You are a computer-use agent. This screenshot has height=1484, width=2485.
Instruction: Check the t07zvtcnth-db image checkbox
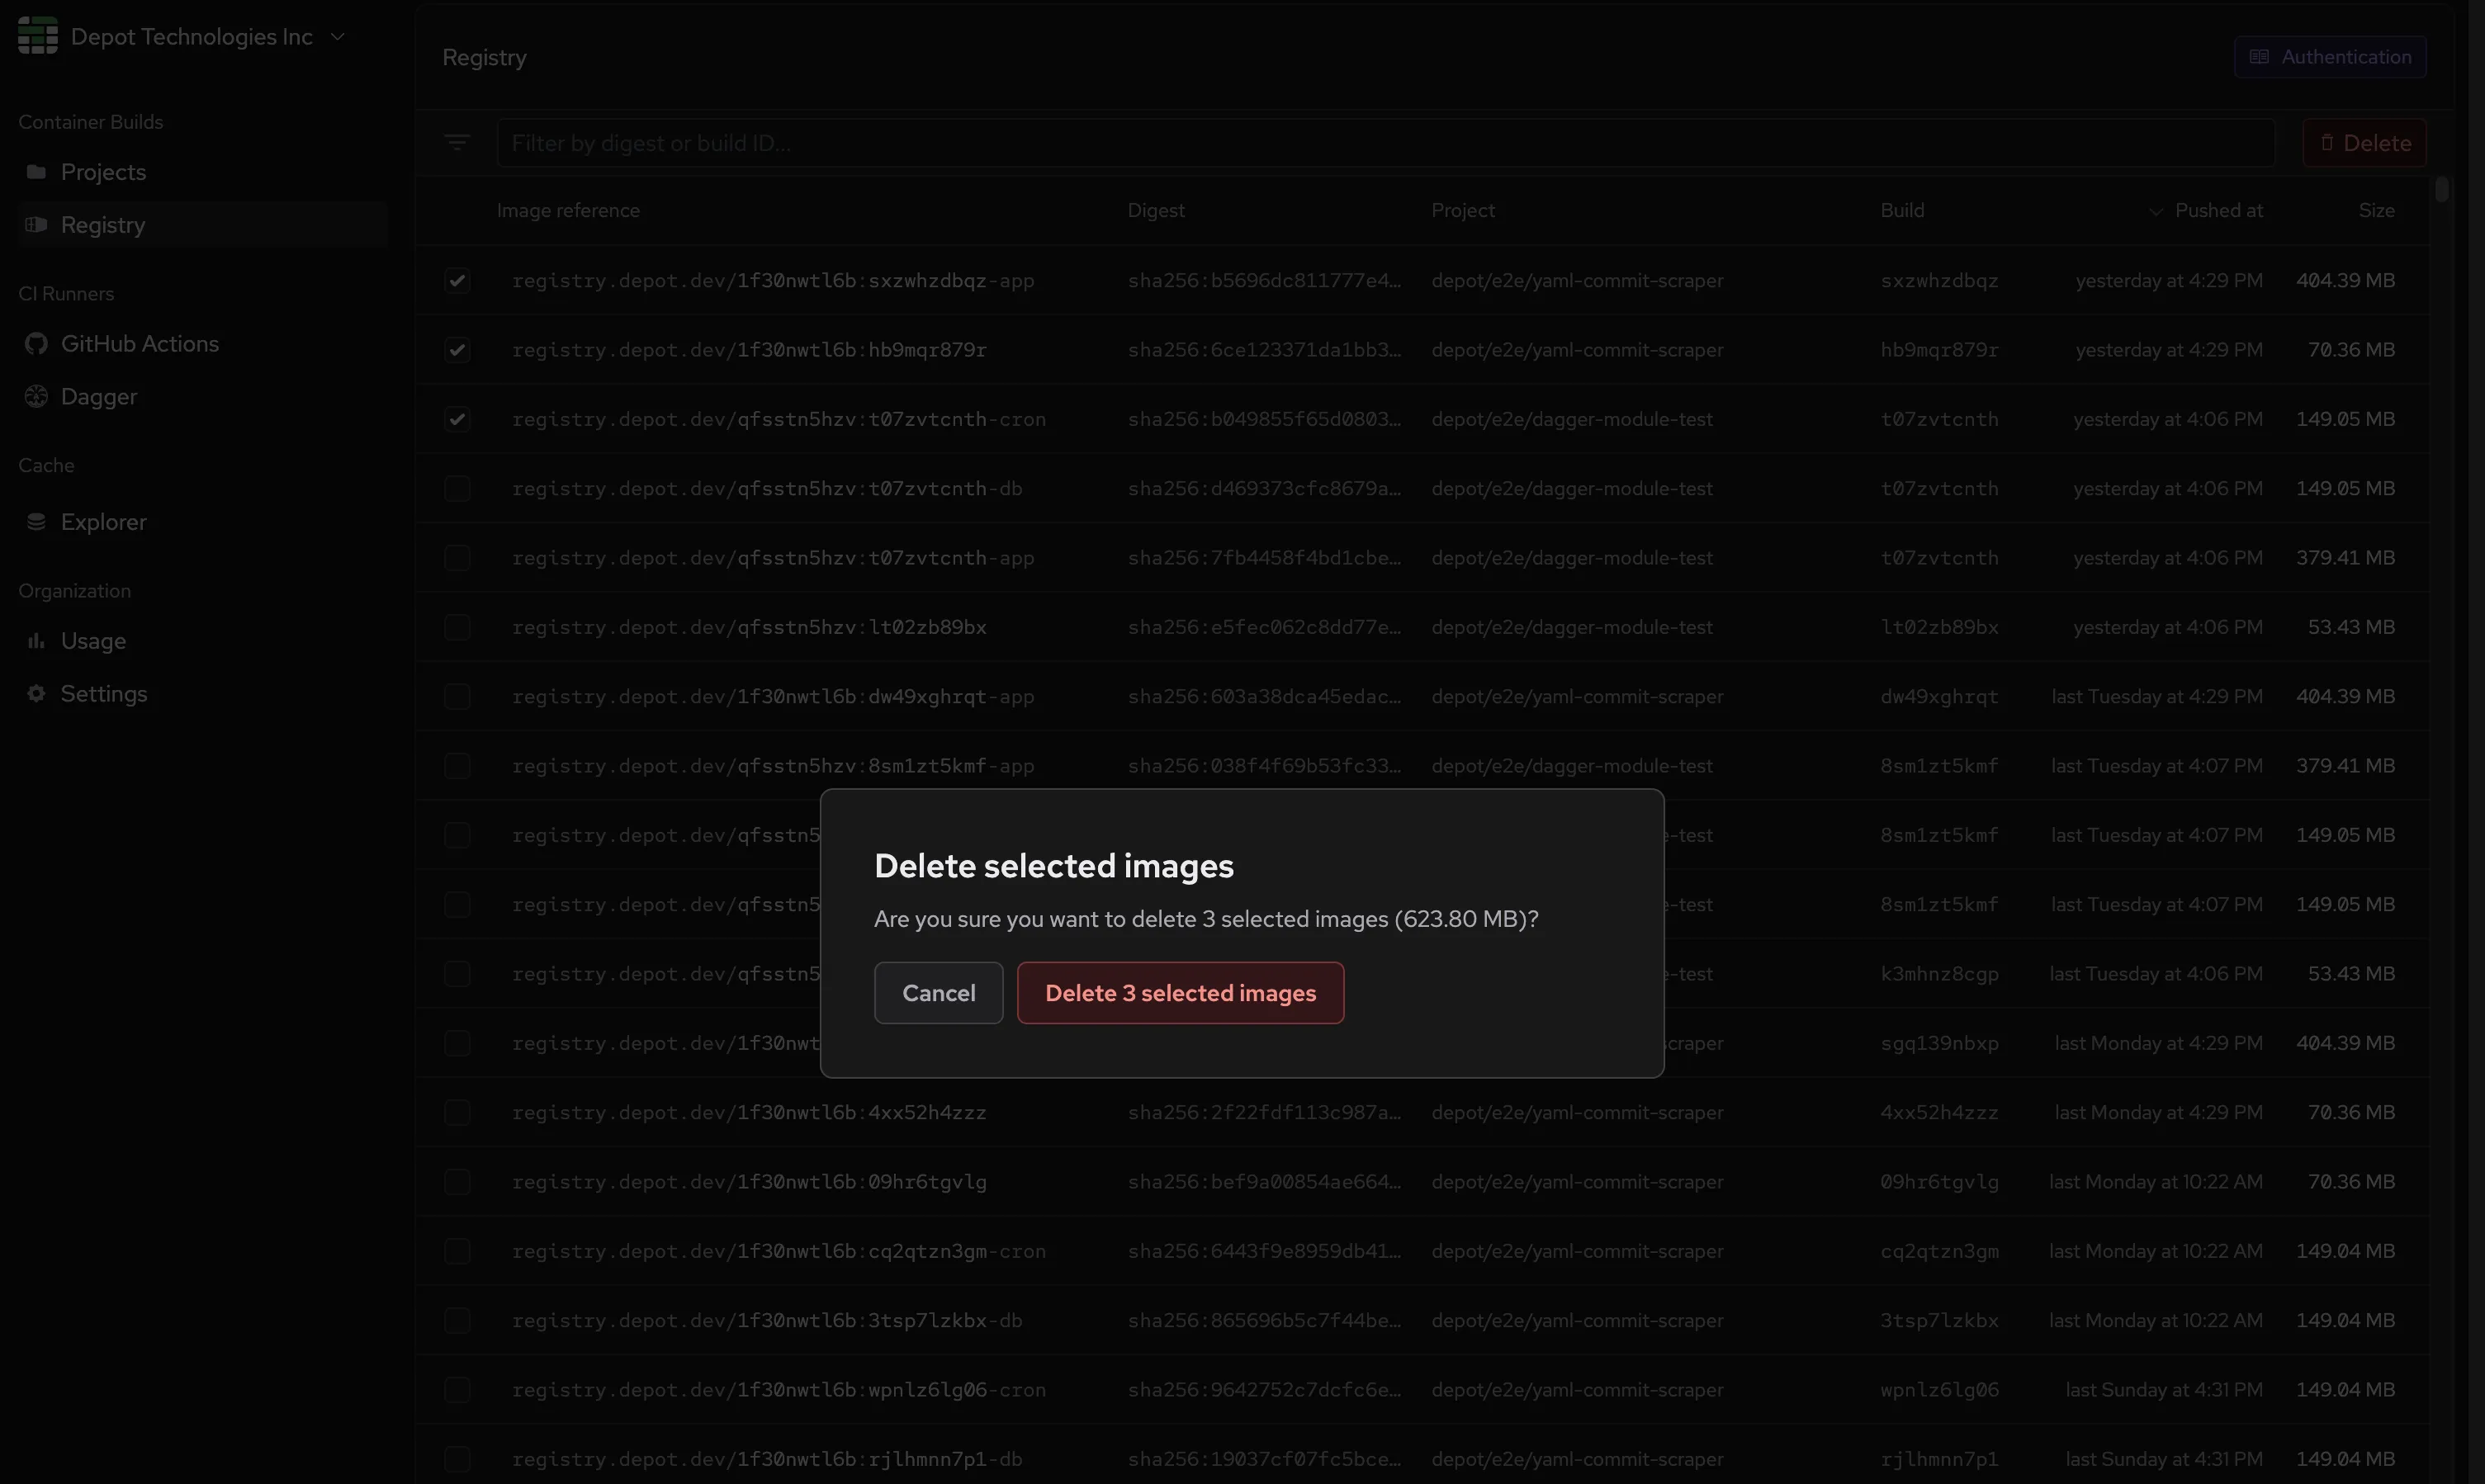(x=457, y=489)
